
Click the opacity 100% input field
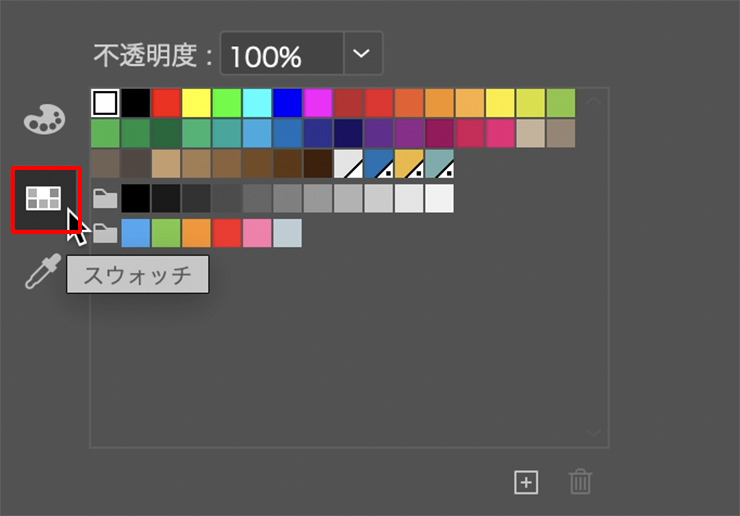[x=280, y=55]
